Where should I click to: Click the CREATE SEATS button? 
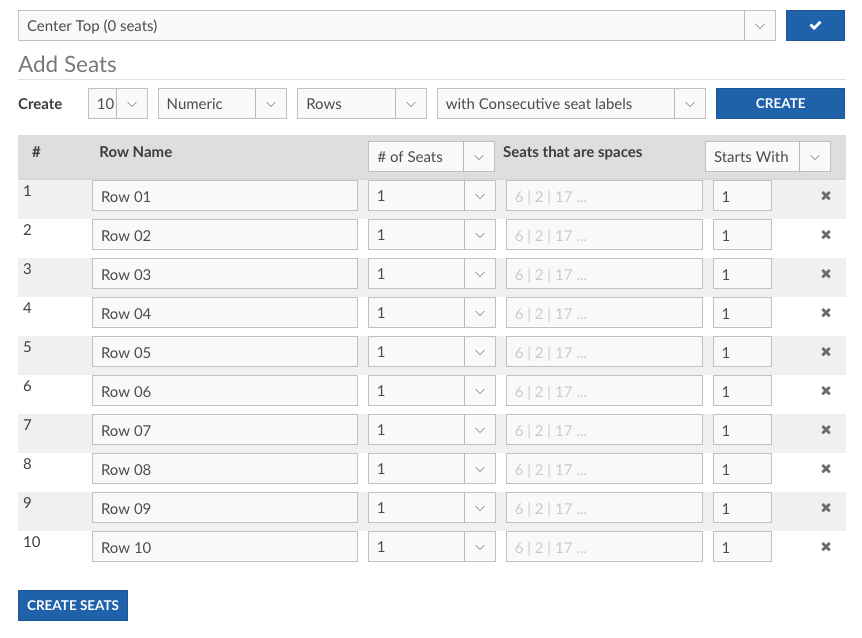(73, 605)
